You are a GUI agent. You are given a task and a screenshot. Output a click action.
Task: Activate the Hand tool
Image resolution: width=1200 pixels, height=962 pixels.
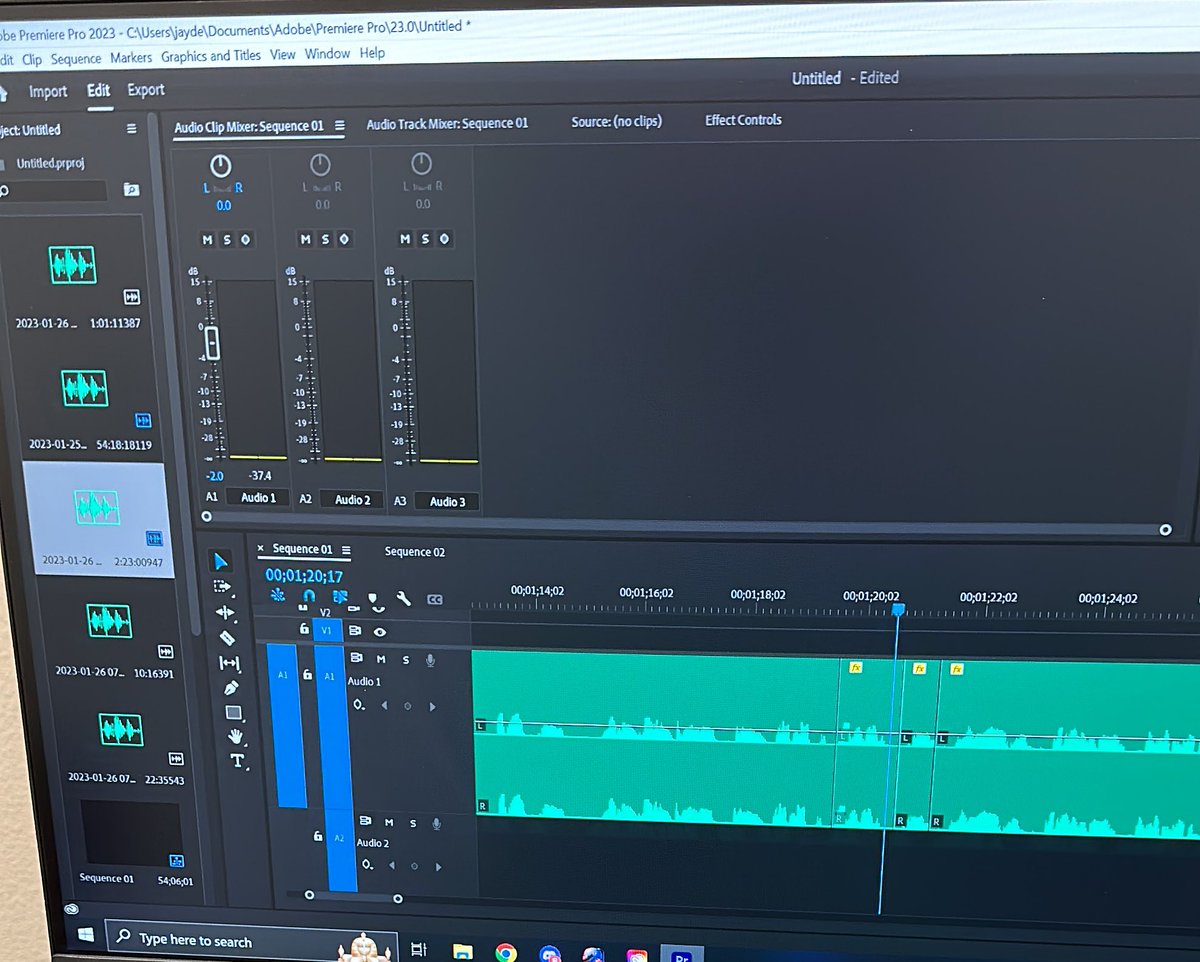237,738
